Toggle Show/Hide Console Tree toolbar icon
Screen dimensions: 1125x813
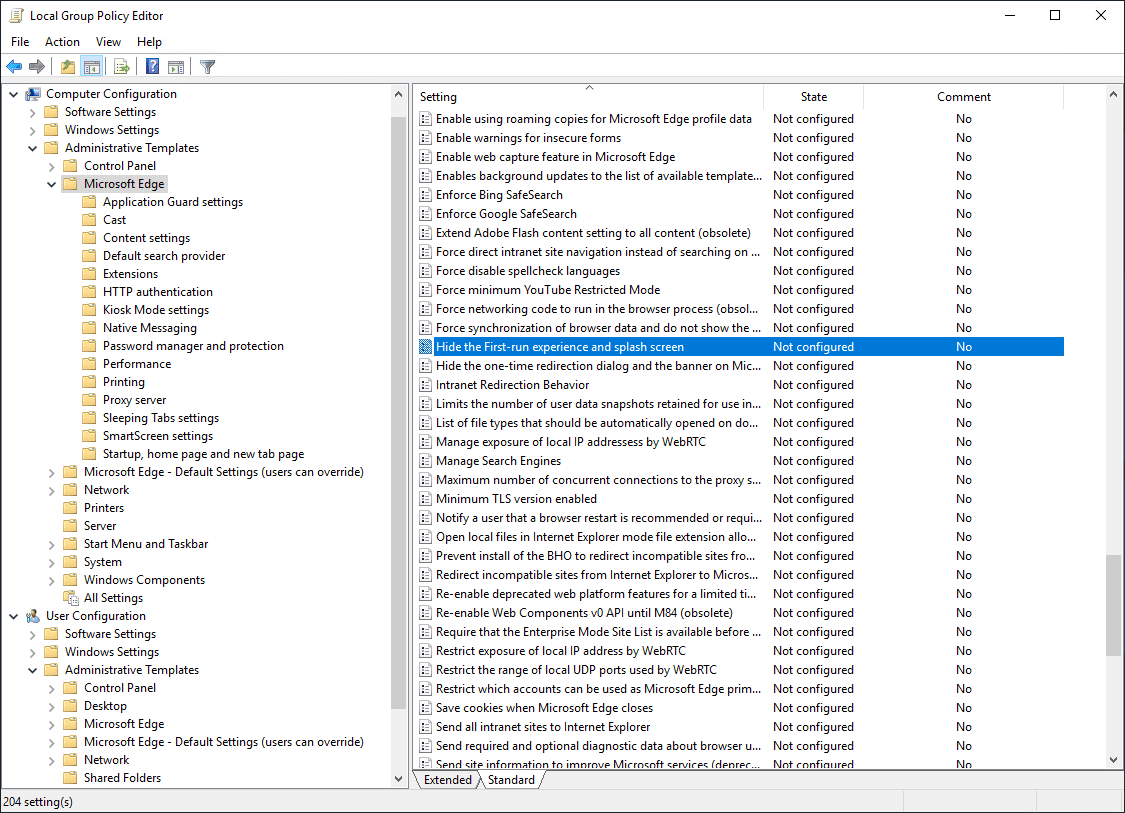tap(91, 67)
